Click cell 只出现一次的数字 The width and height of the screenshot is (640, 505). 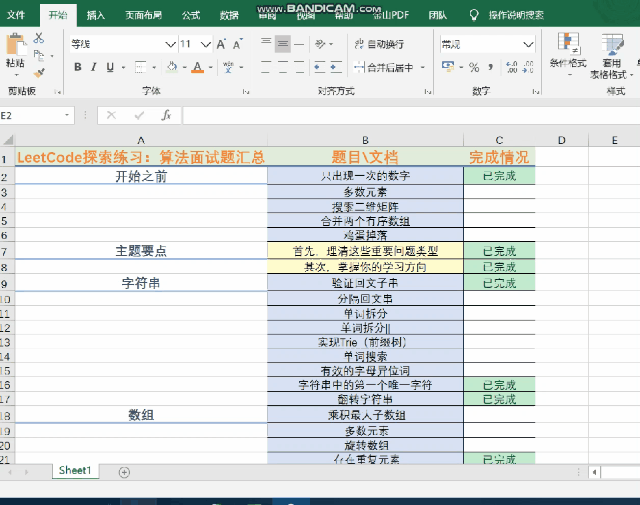coord(365,176)
